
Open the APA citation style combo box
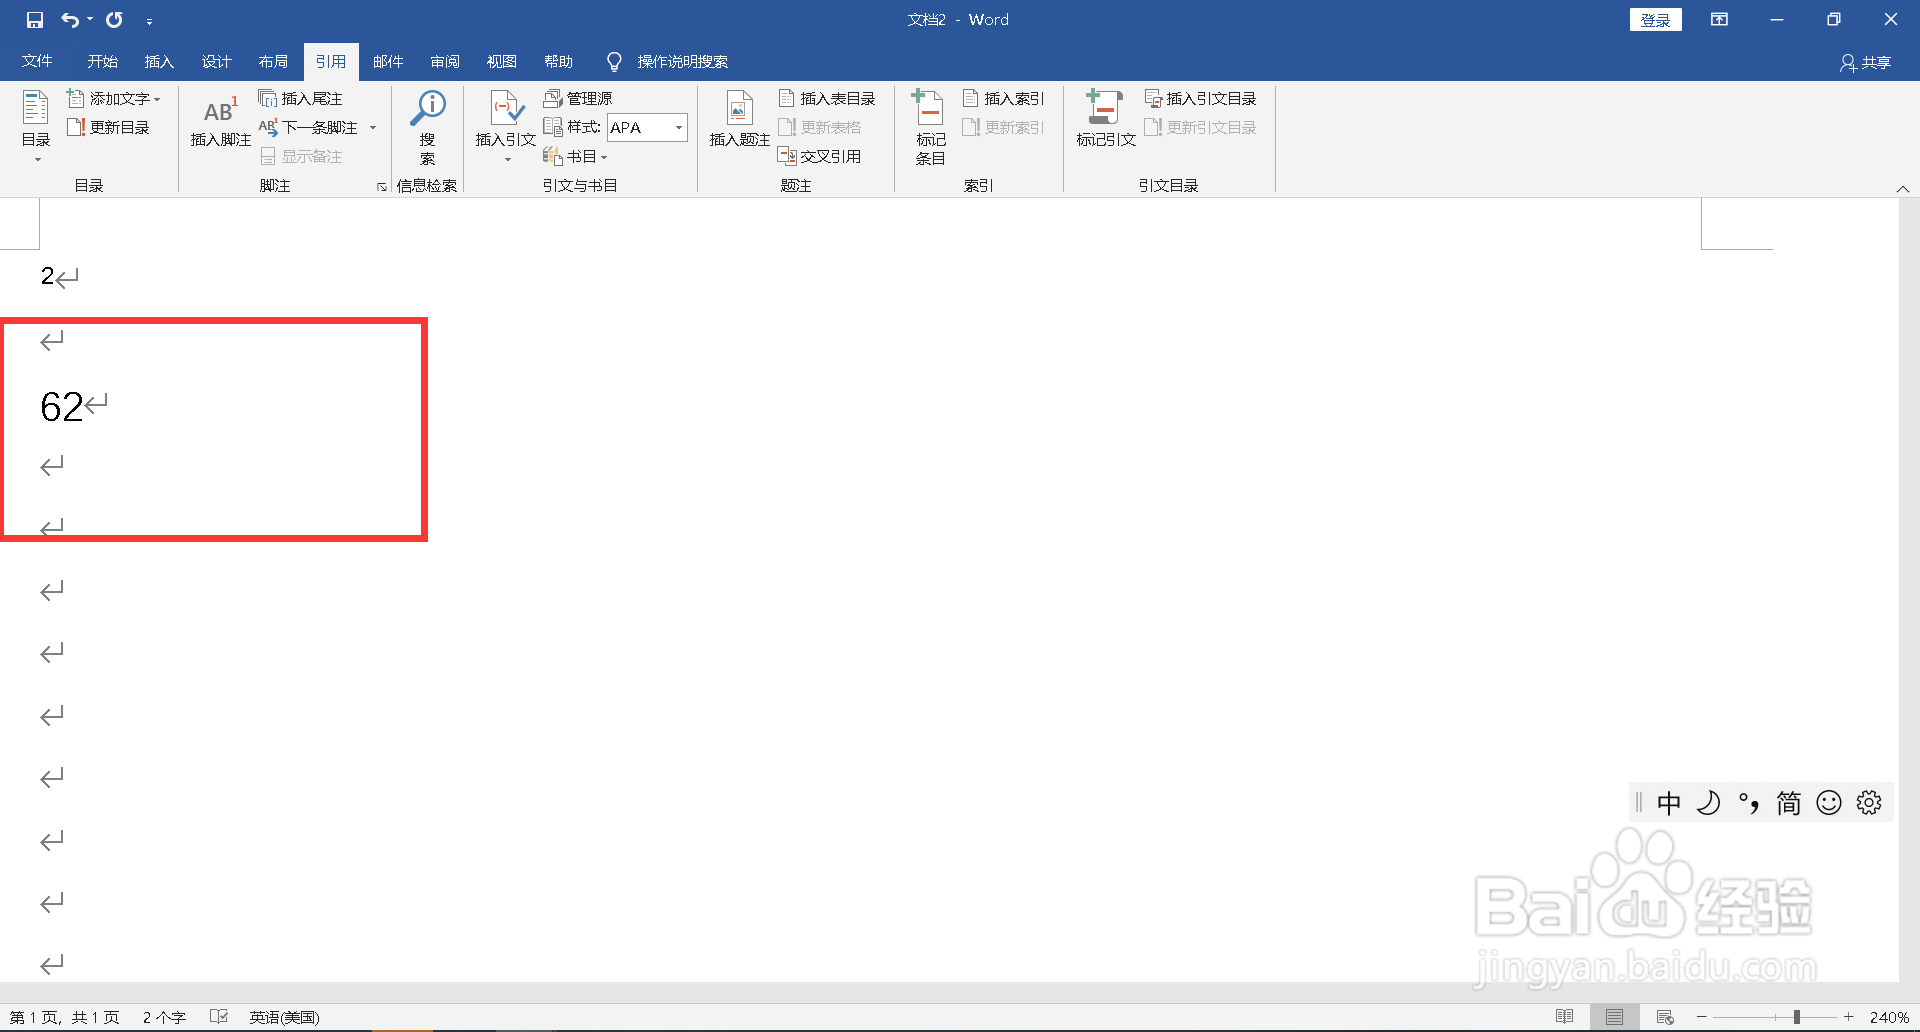pos(647,127)
